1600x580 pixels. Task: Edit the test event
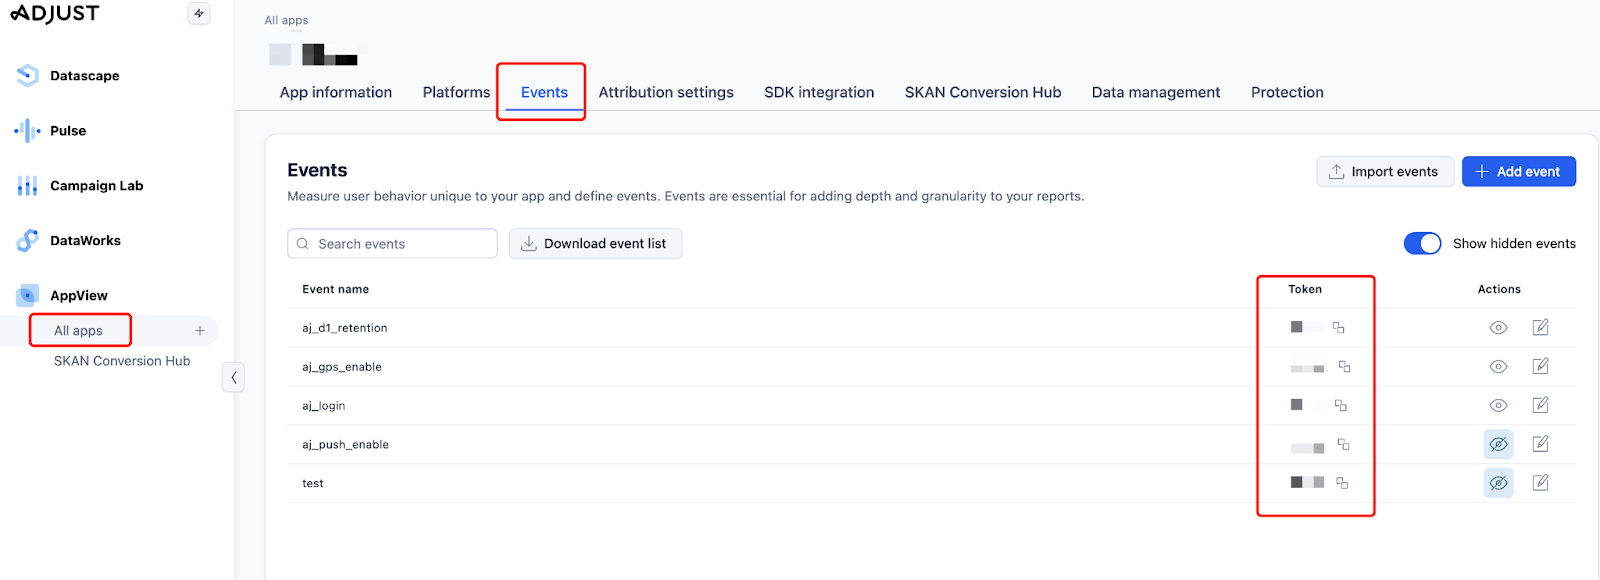point(1541,483)
